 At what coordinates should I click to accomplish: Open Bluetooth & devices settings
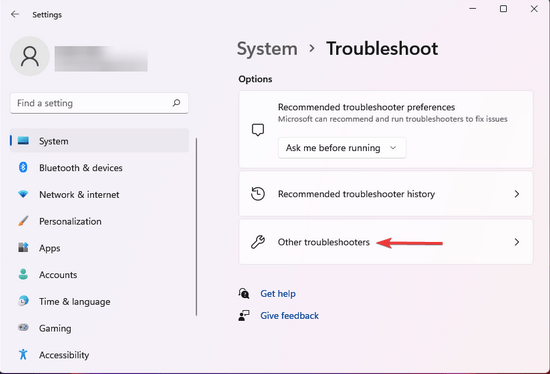coord(99,167)
